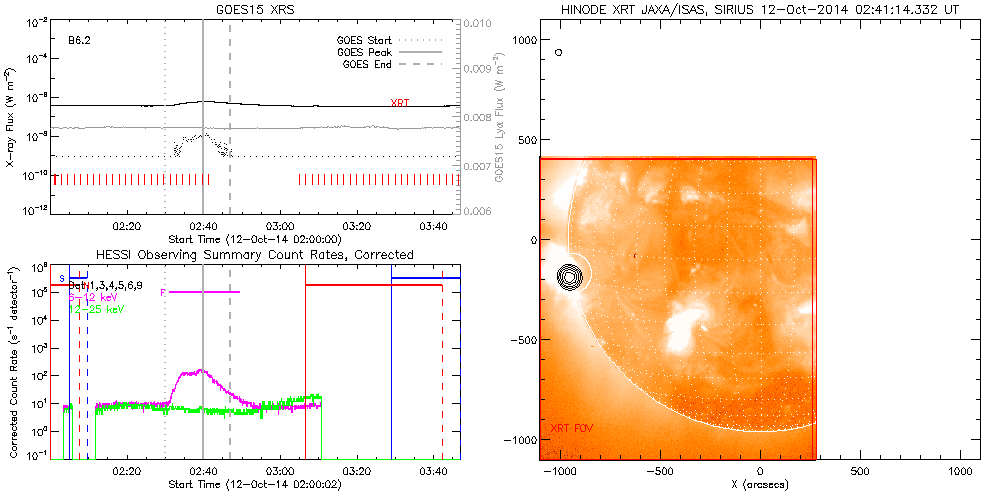Viewport: 1000px width, 500px height.
Task: Click the magenta F flare flag marker
Action: point(162,292)
